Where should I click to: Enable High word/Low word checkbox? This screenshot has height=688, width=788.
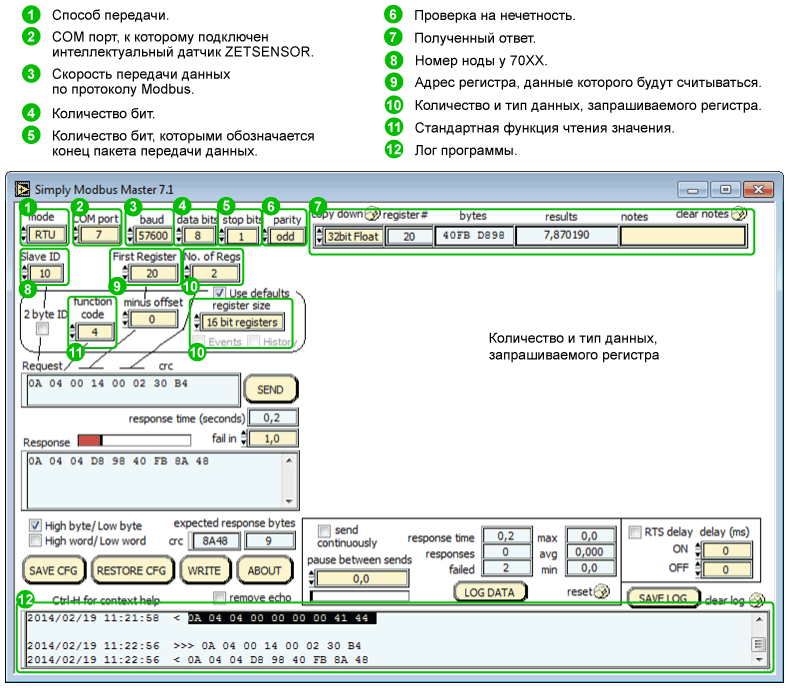(35, 540)
